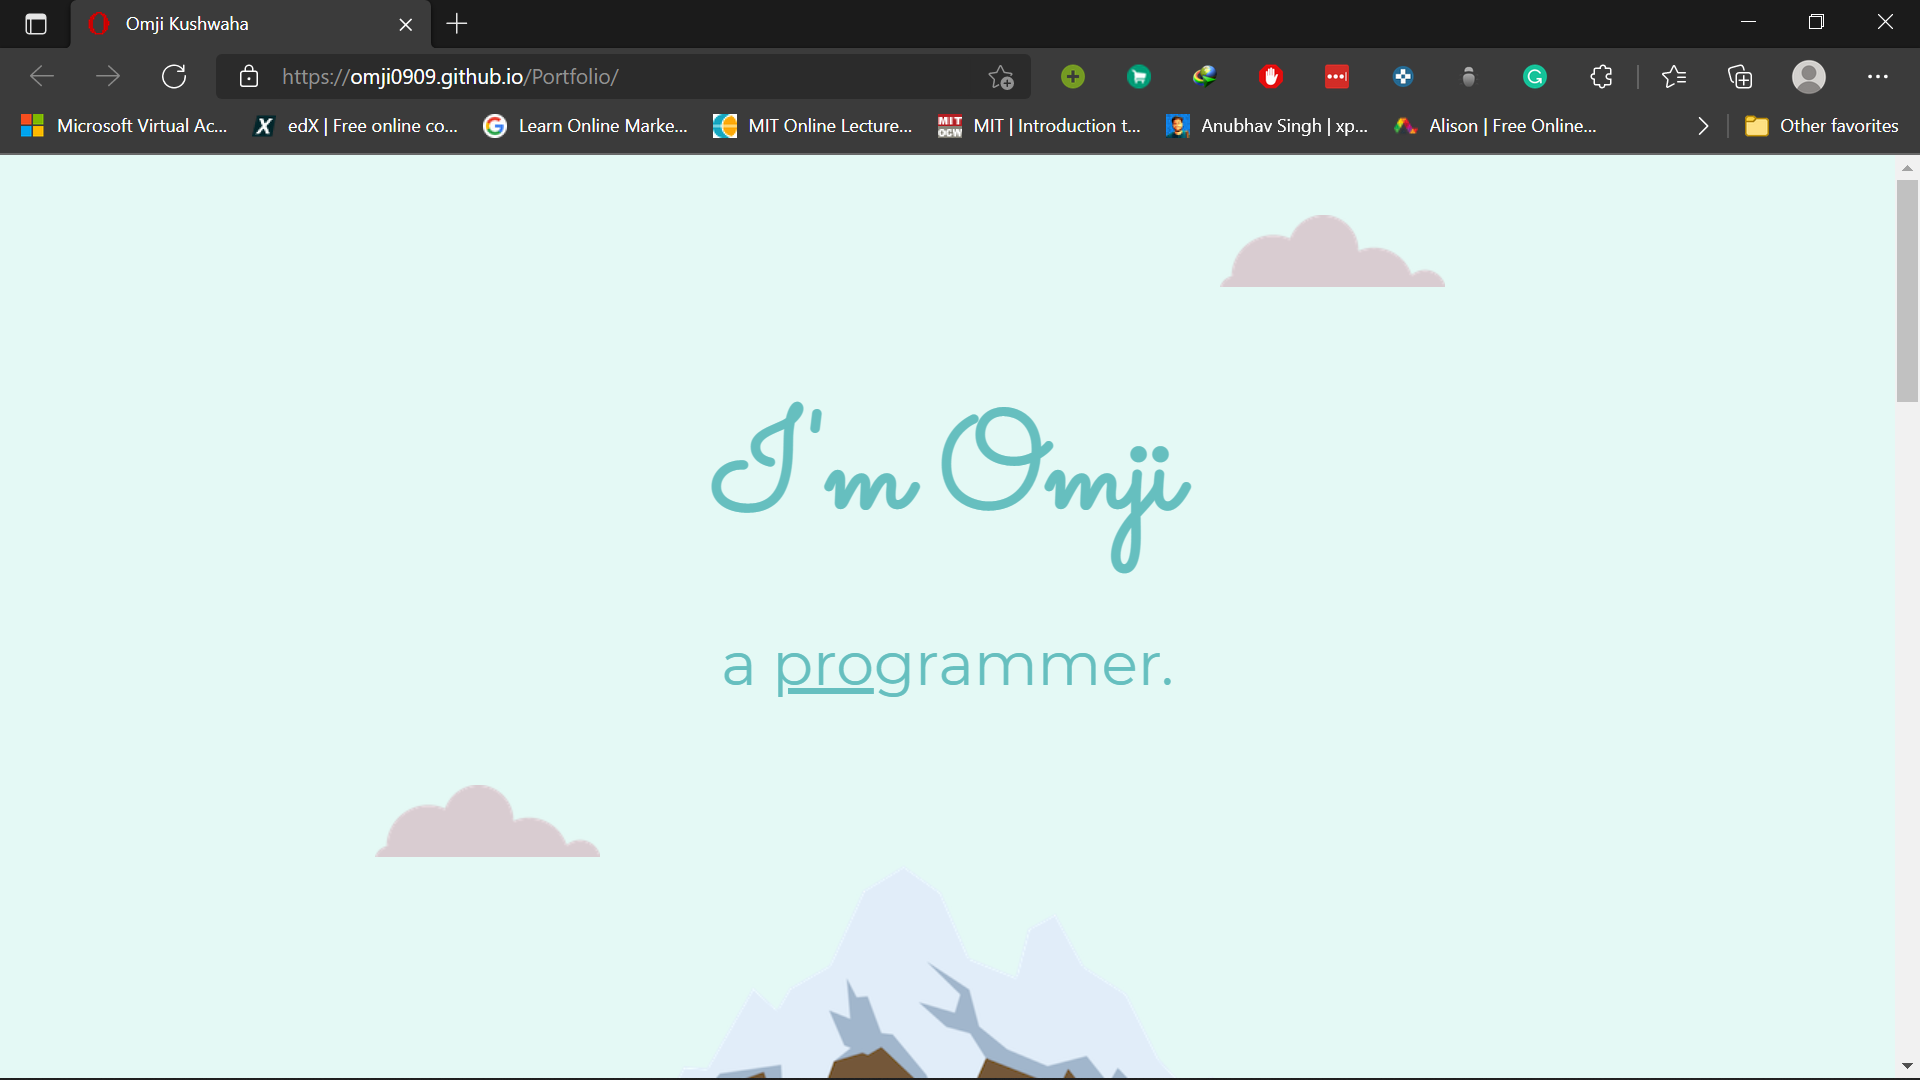Open the Other favorites folder

pos(1822,126)
